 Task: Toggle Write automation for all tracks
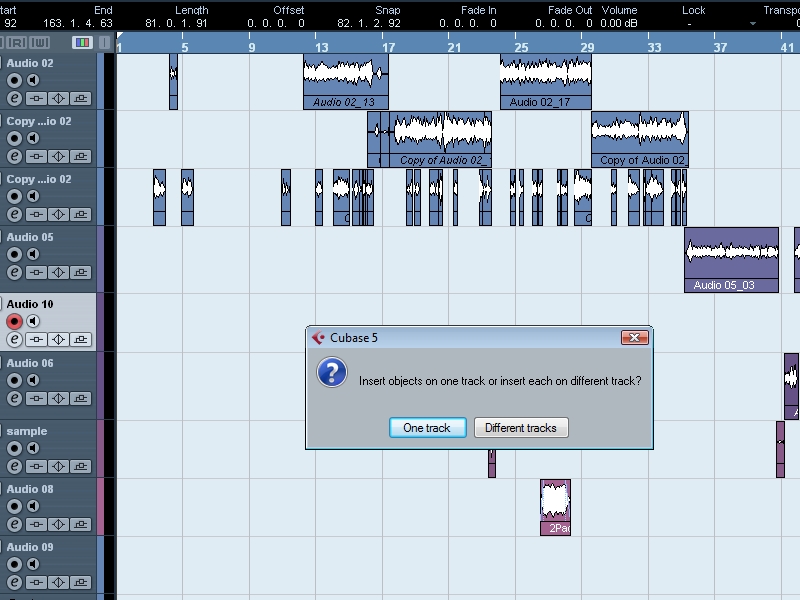coord(40,42)
